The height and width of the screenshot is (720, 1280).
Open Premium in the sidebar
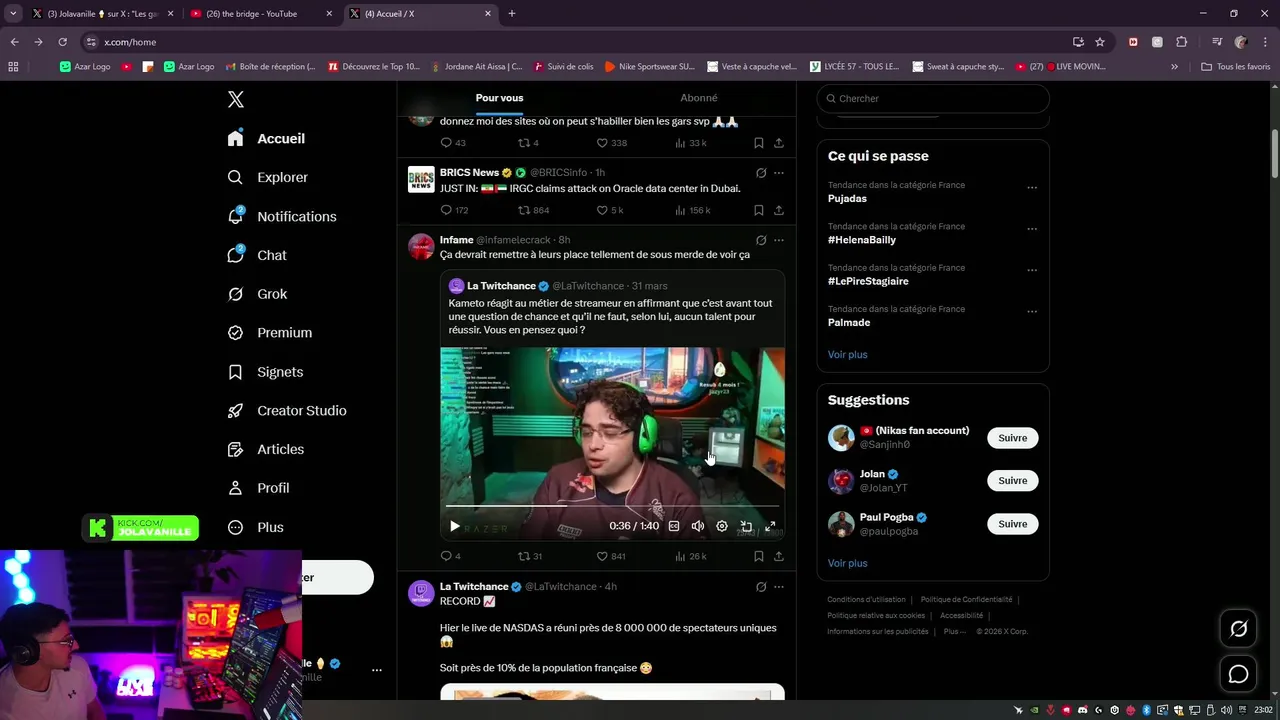pyautogui.click(x=270, y=333)
